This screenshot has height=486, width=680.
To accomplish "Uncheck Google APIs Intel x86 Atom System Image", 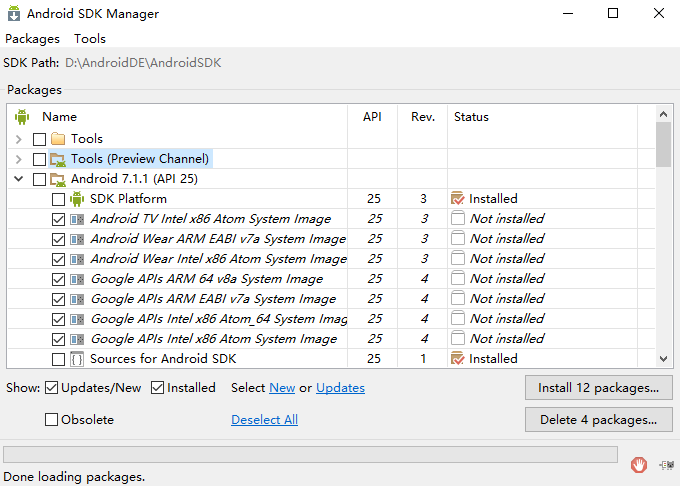I will [58, 339].
